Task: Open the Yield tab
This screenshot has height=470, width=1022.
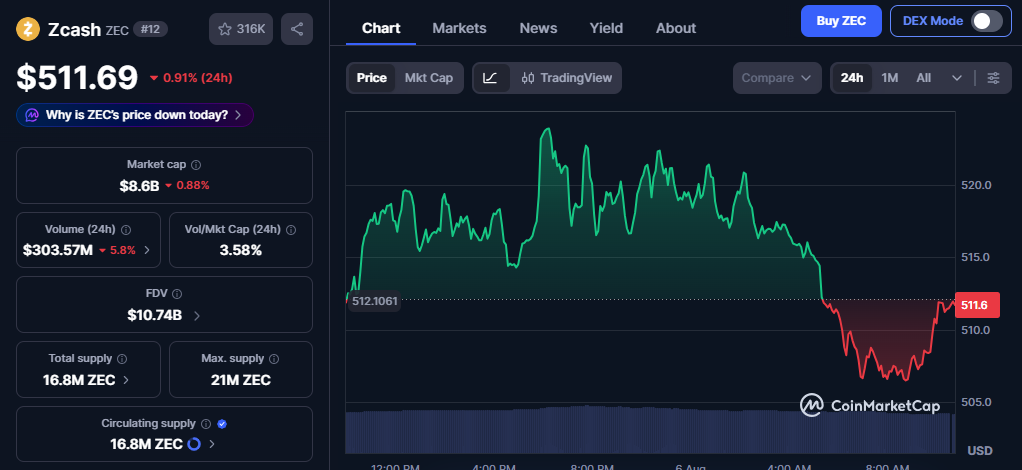Action: [606, 28]
